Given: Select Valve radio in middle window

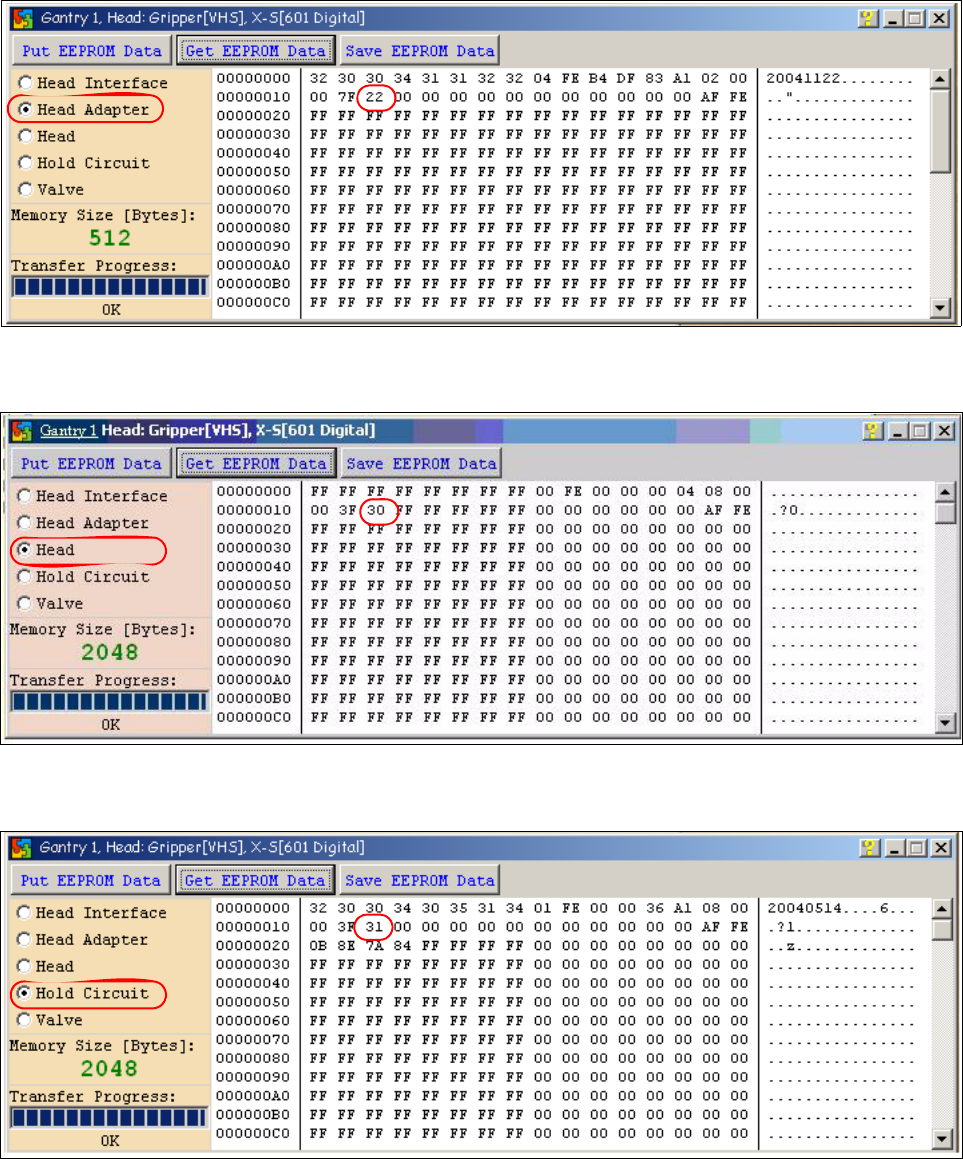Looking at the screenshot, I should coord(24,603).
